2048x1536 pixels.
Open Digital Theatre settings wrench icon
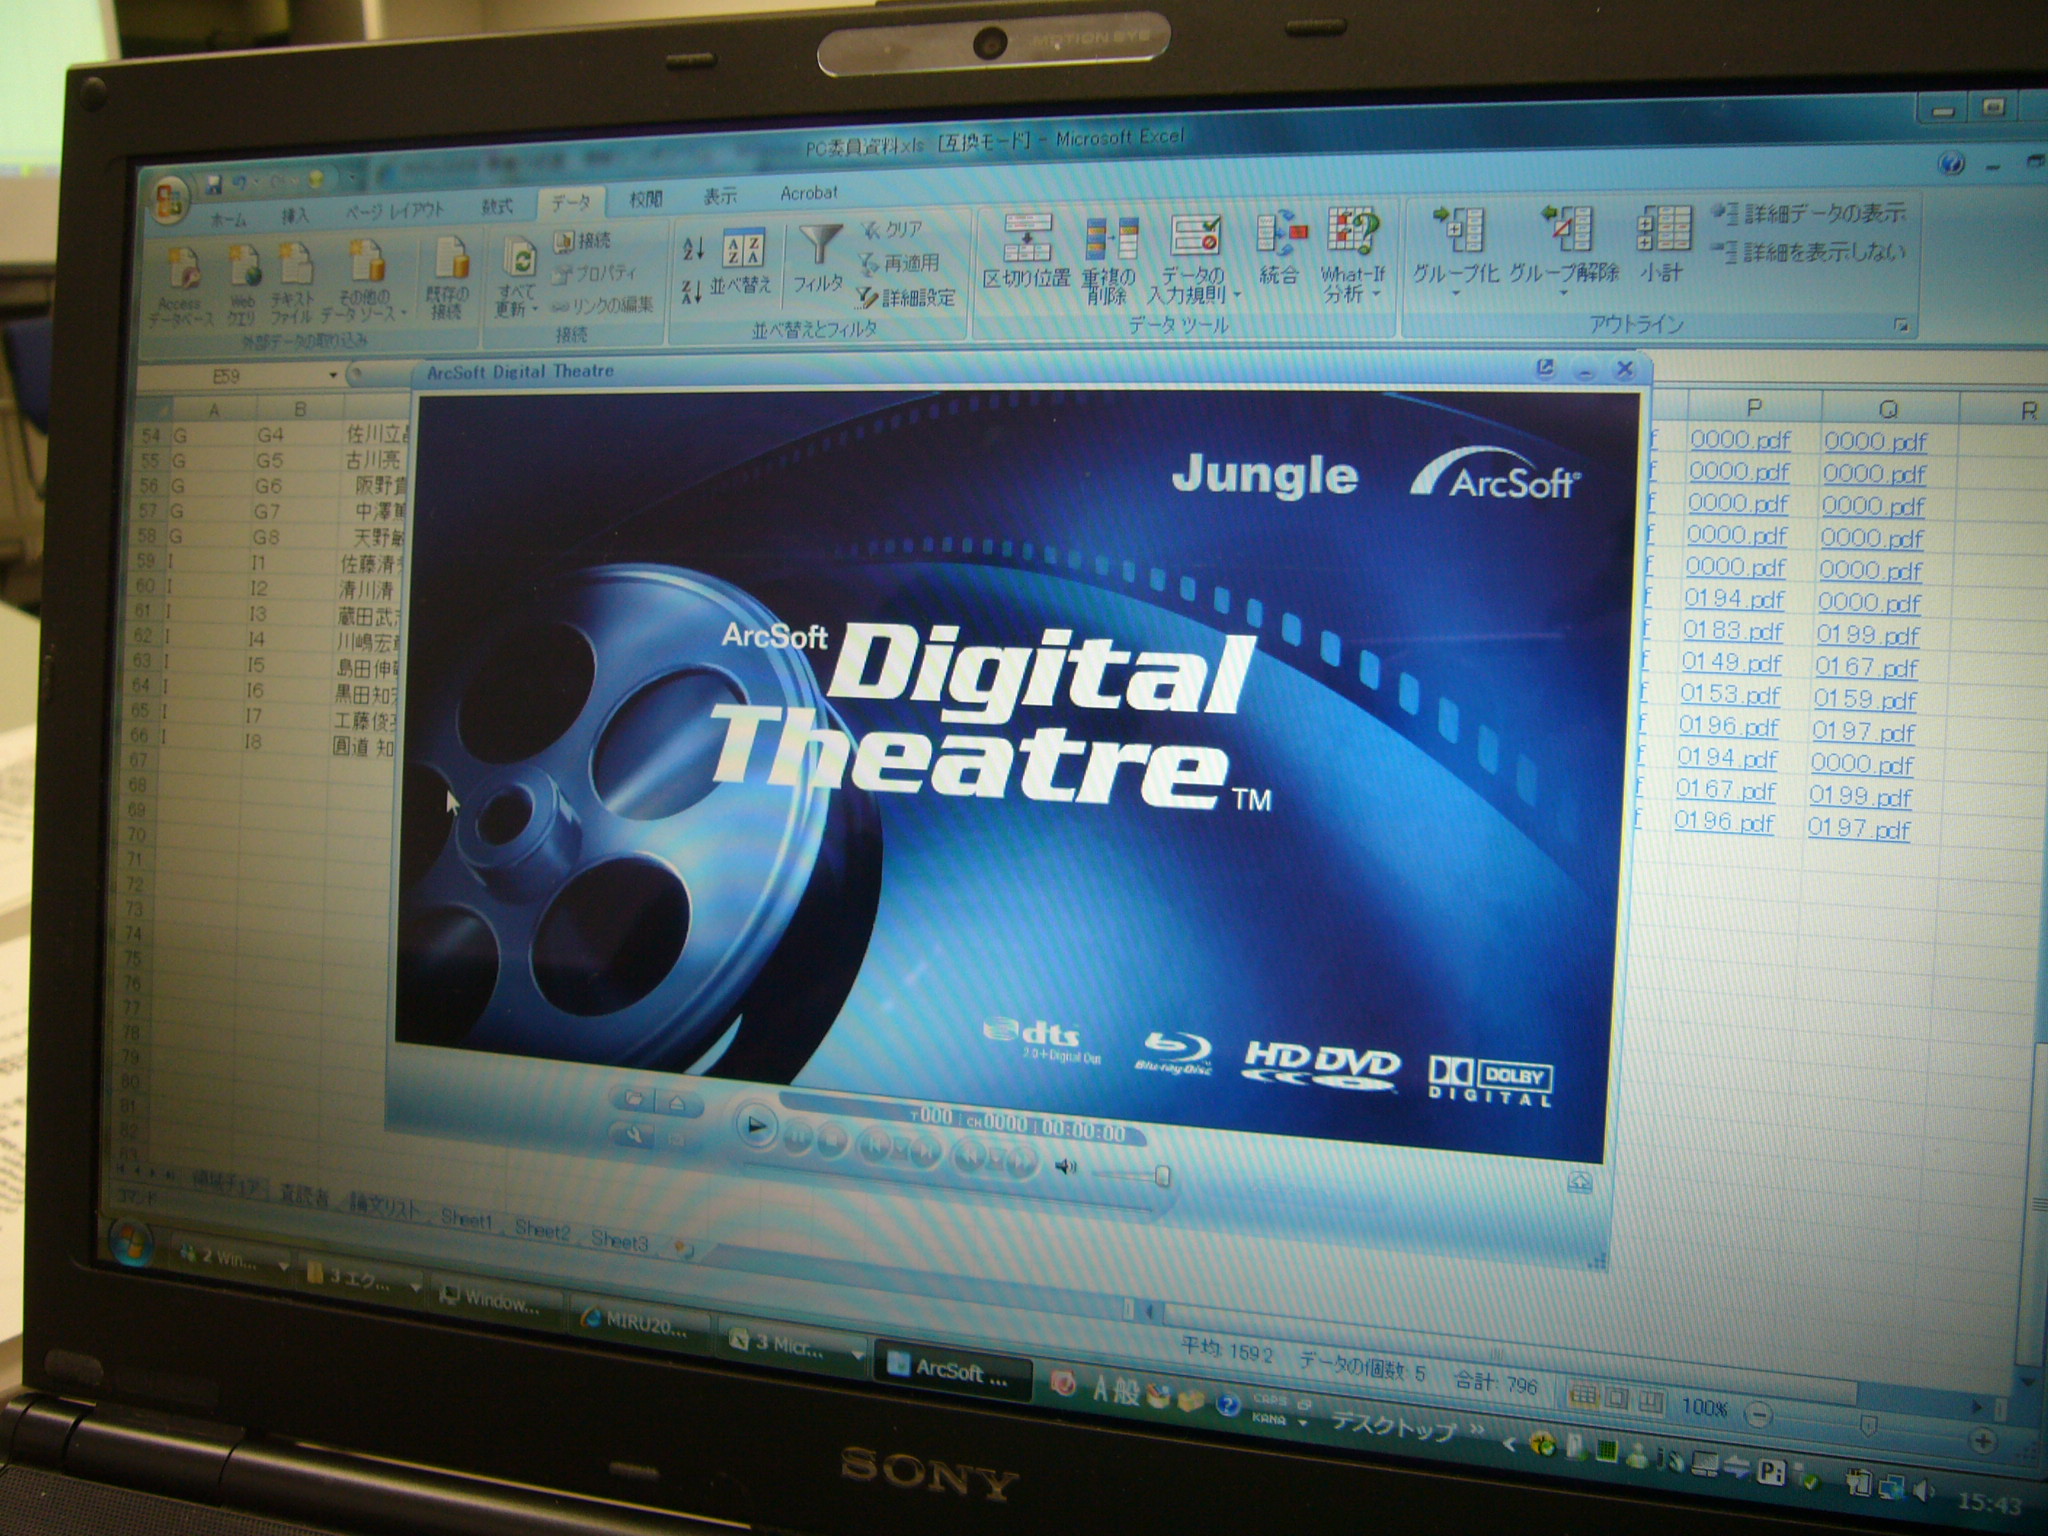tap(634, 1135)
